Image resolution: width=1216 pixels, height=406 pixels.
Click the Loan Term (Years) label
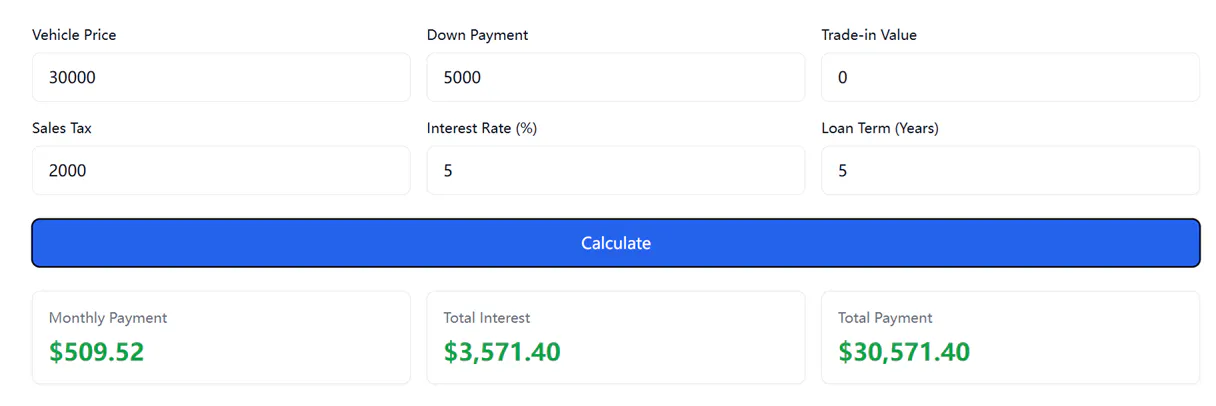(x=880, y=128)
